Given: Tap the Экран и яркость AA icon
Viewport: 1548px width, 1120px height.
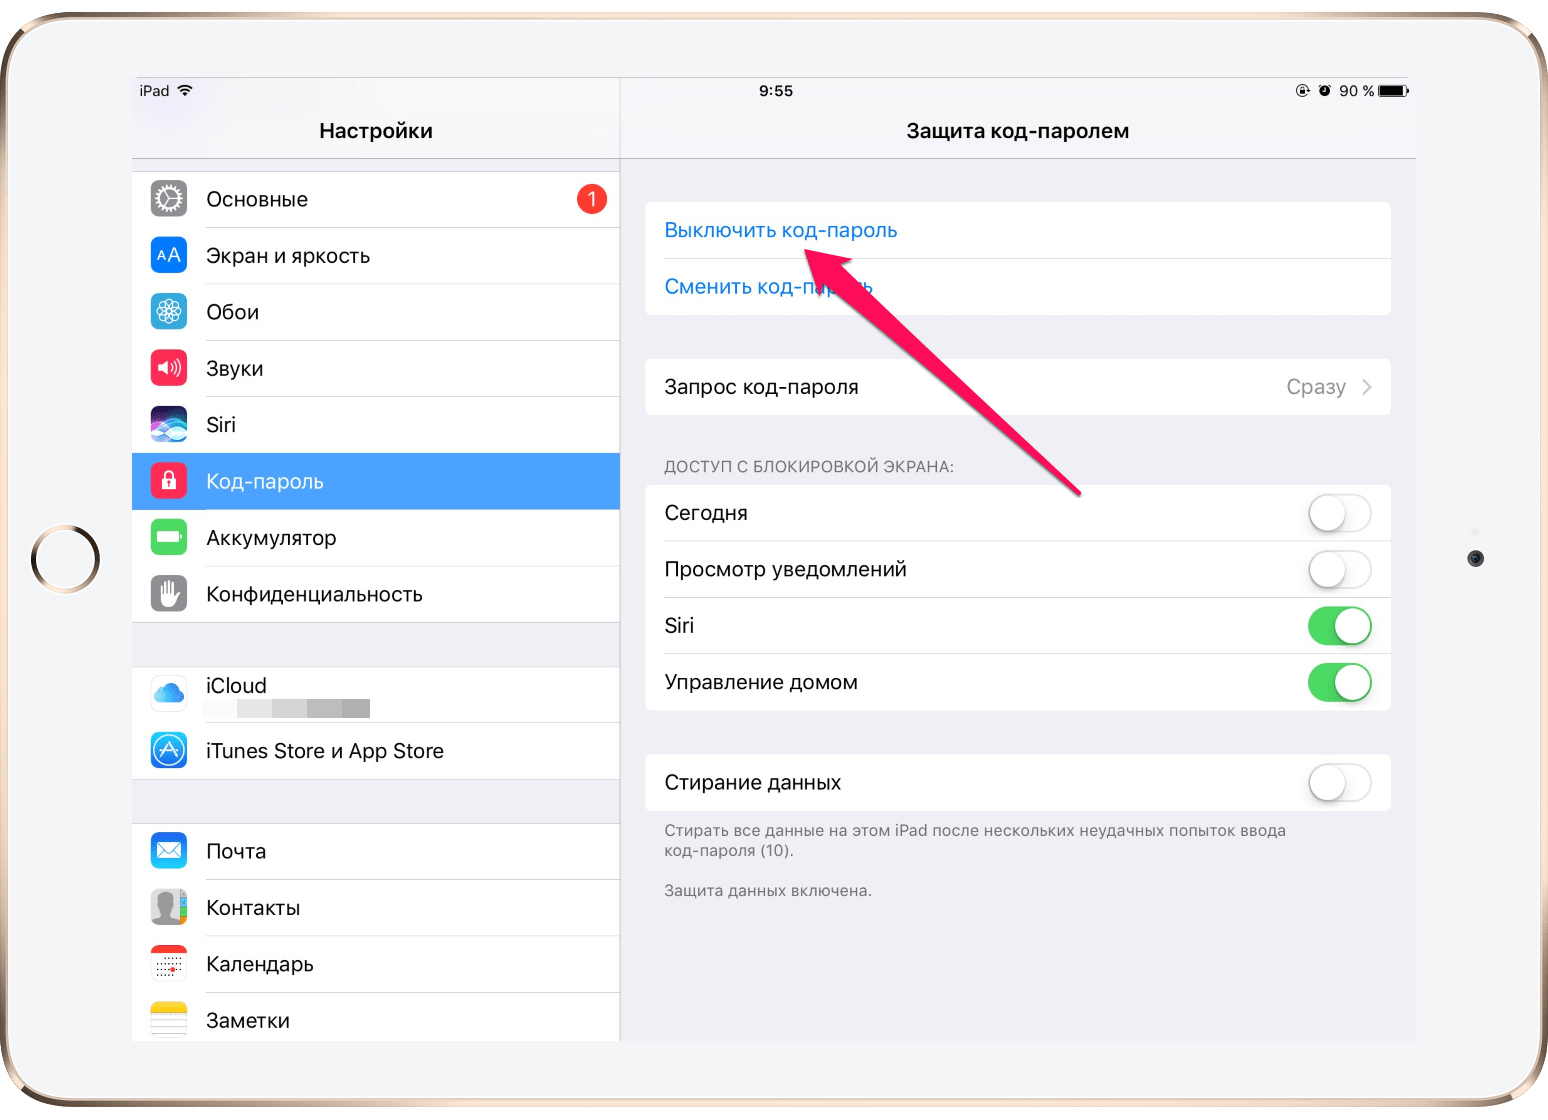Looking at the screenshot, I should 169,255.
